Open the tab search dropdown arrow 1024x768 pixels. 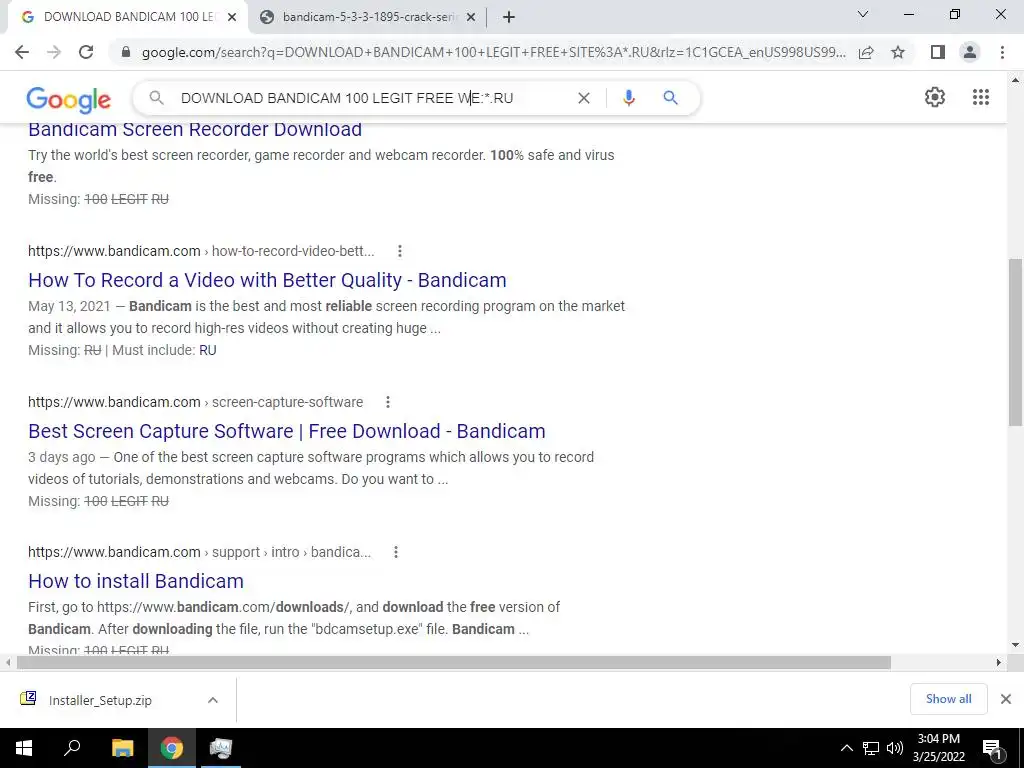(x=863, y=14)
